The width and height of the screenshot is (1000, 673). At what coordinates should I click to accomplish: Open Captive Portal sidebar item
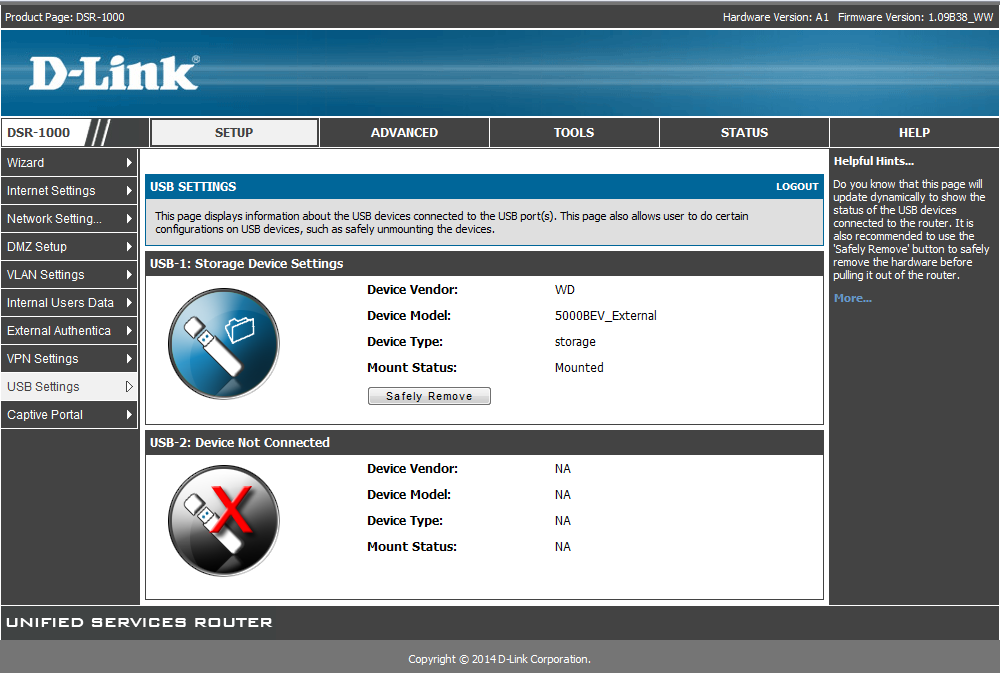[69, 415]
